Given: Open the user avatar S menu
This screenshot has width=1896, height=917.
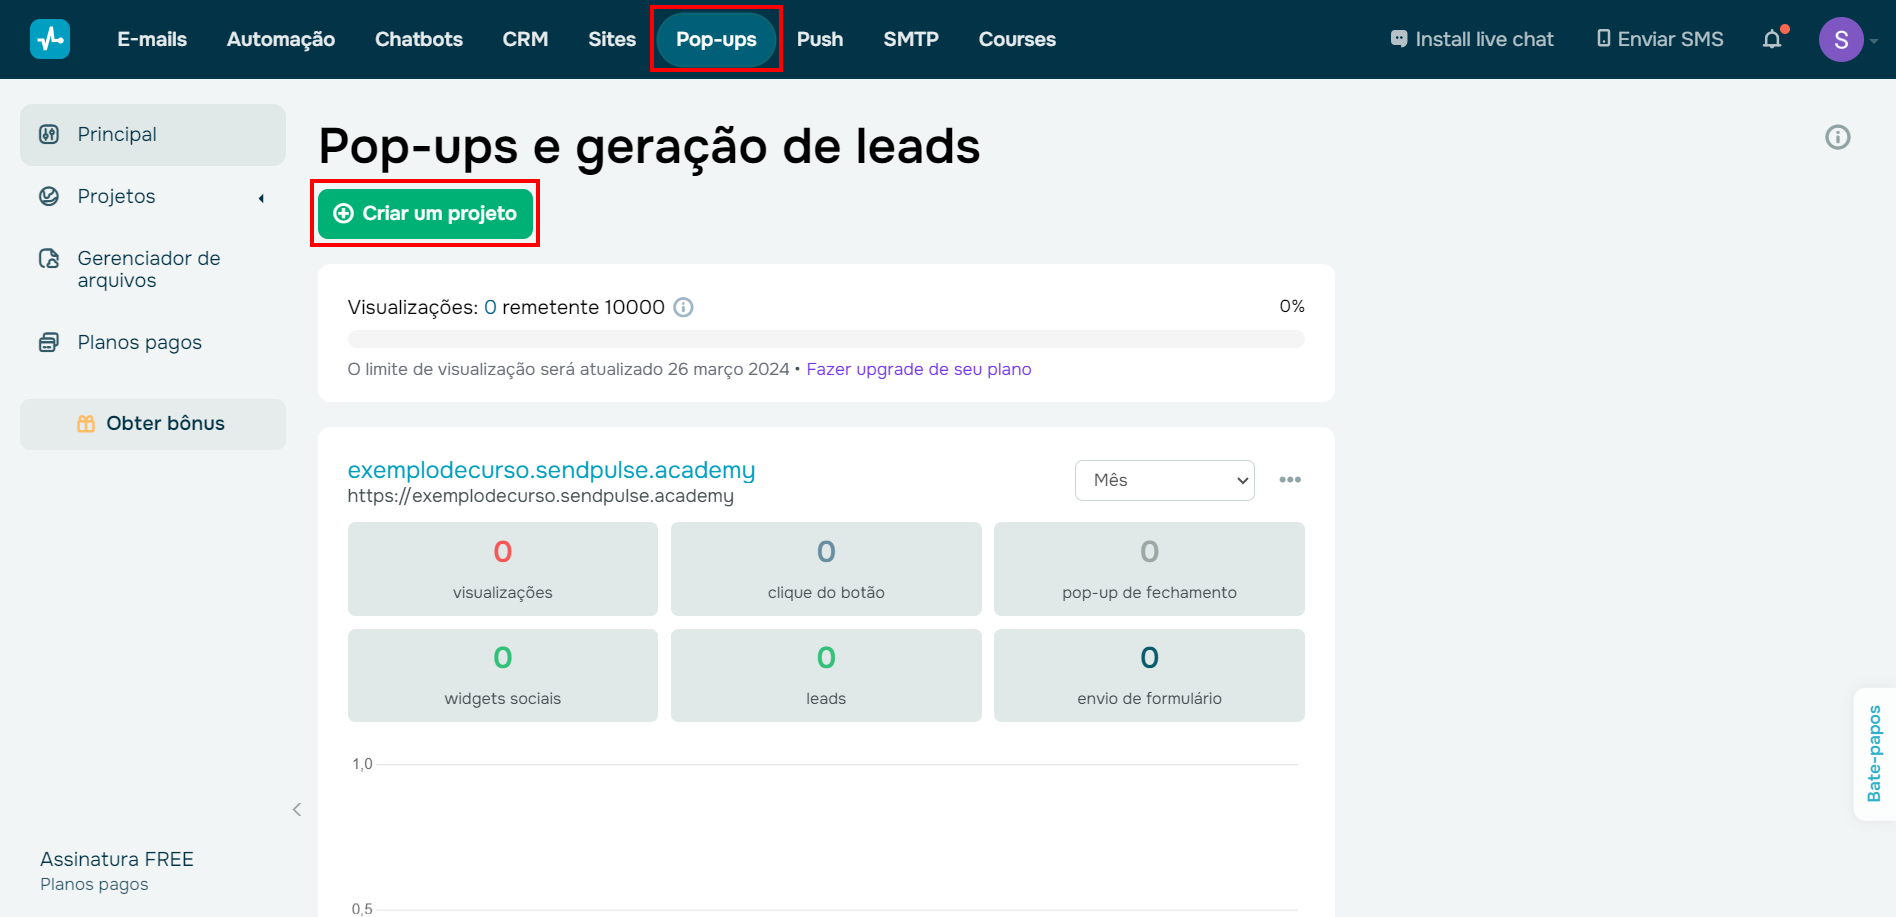Looking at the screenshot, I should (x=1841, y=40).
